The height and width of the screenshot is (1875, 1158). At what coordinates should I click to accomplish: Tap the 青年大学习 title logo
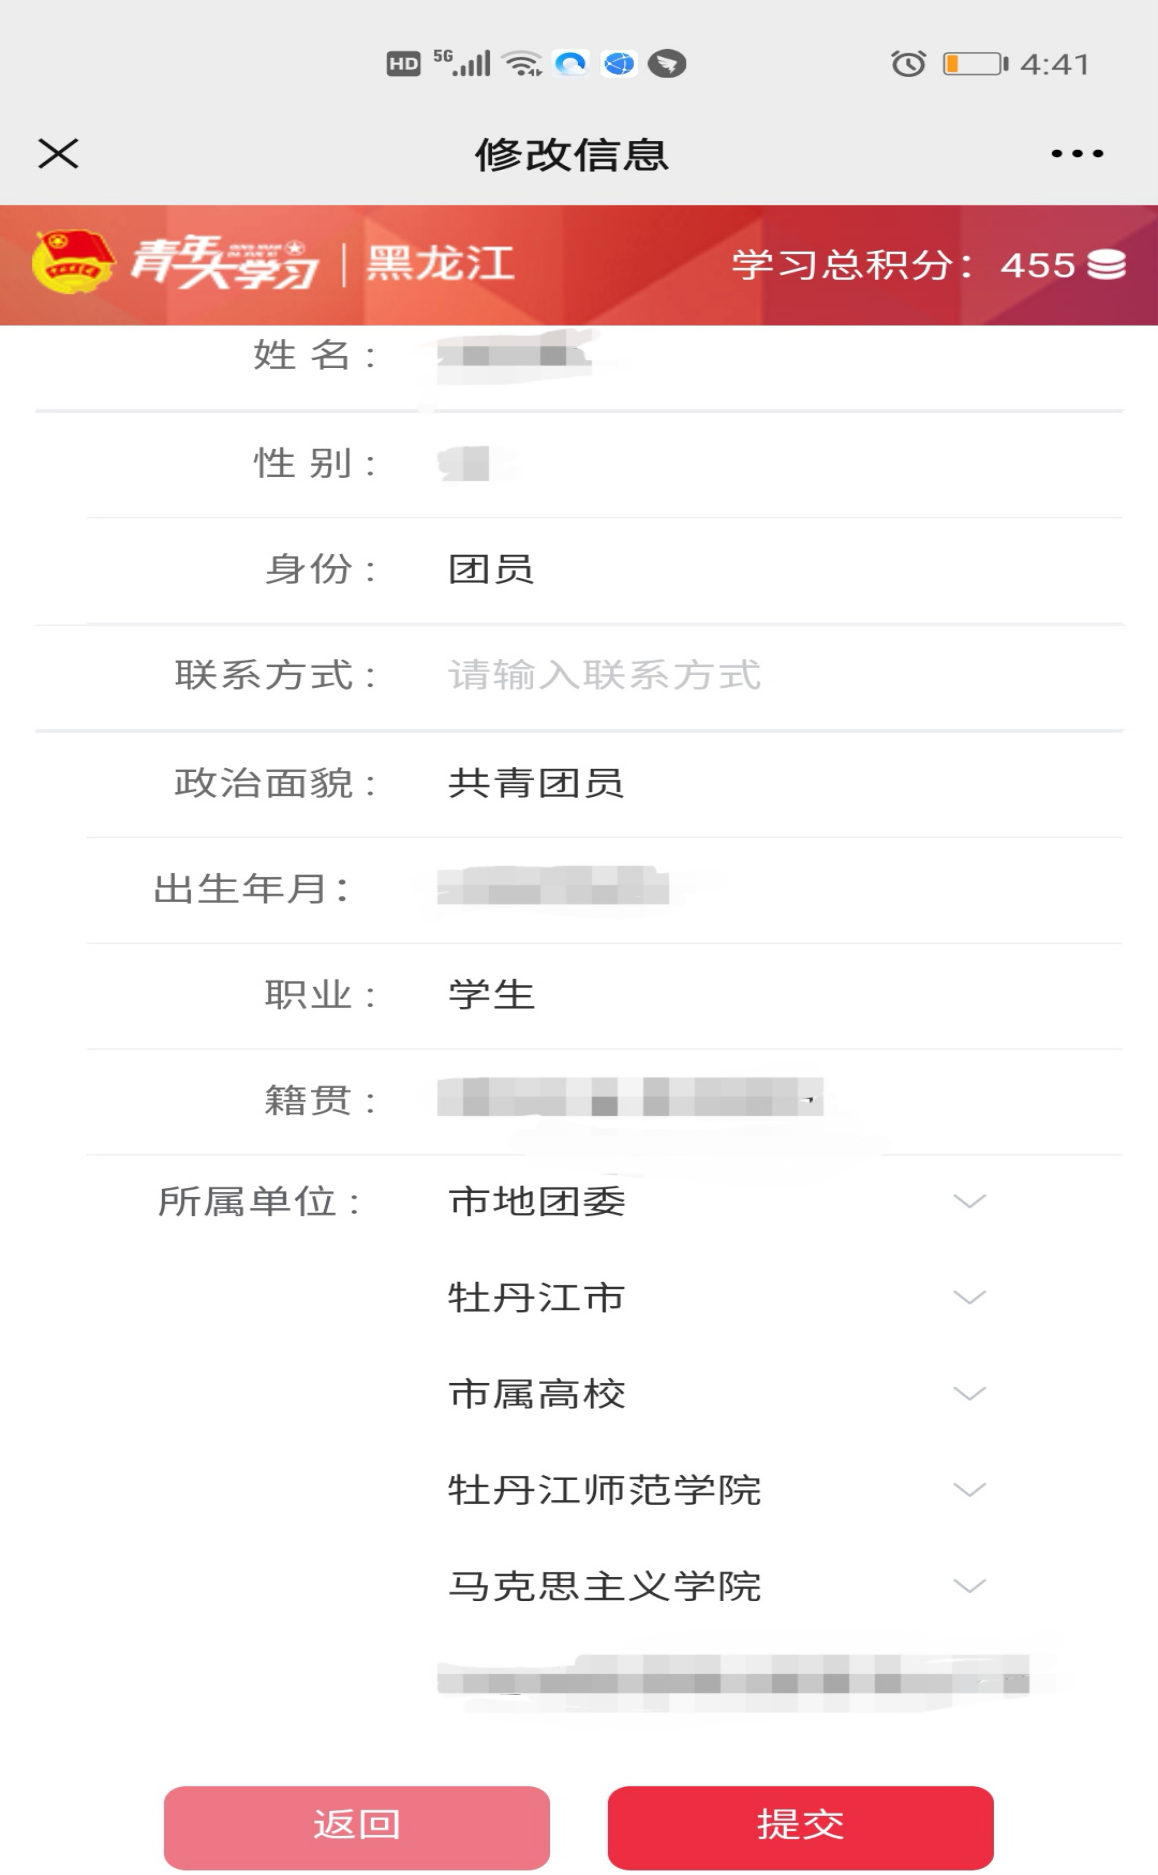(224, 264)
